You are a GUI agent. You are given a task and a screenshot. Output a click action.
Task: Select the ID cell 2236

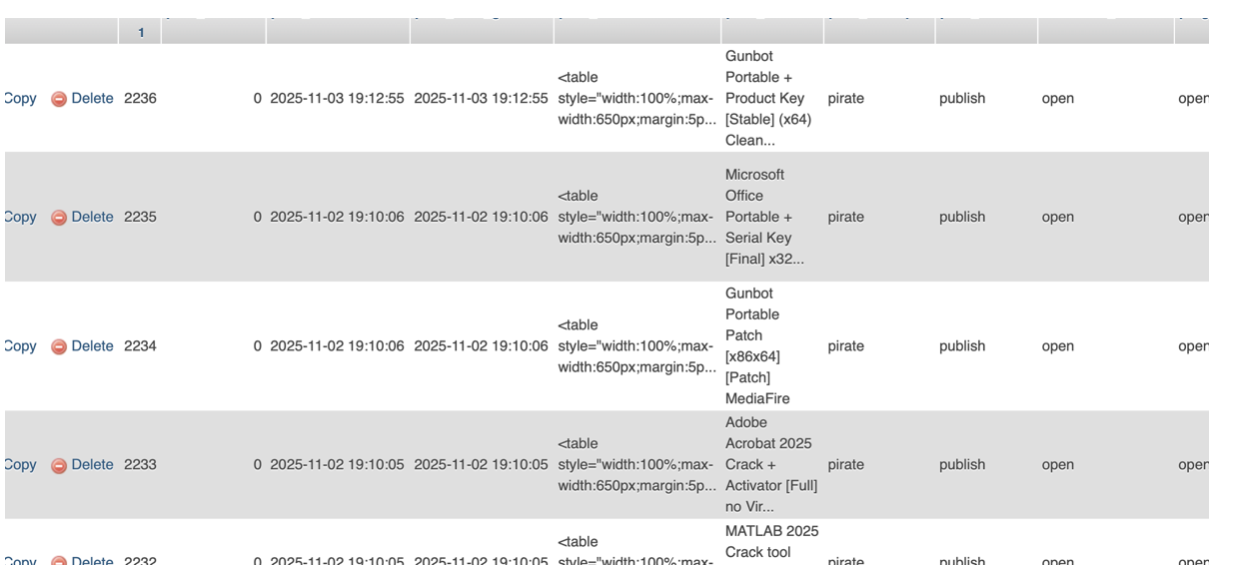[140, 99]
